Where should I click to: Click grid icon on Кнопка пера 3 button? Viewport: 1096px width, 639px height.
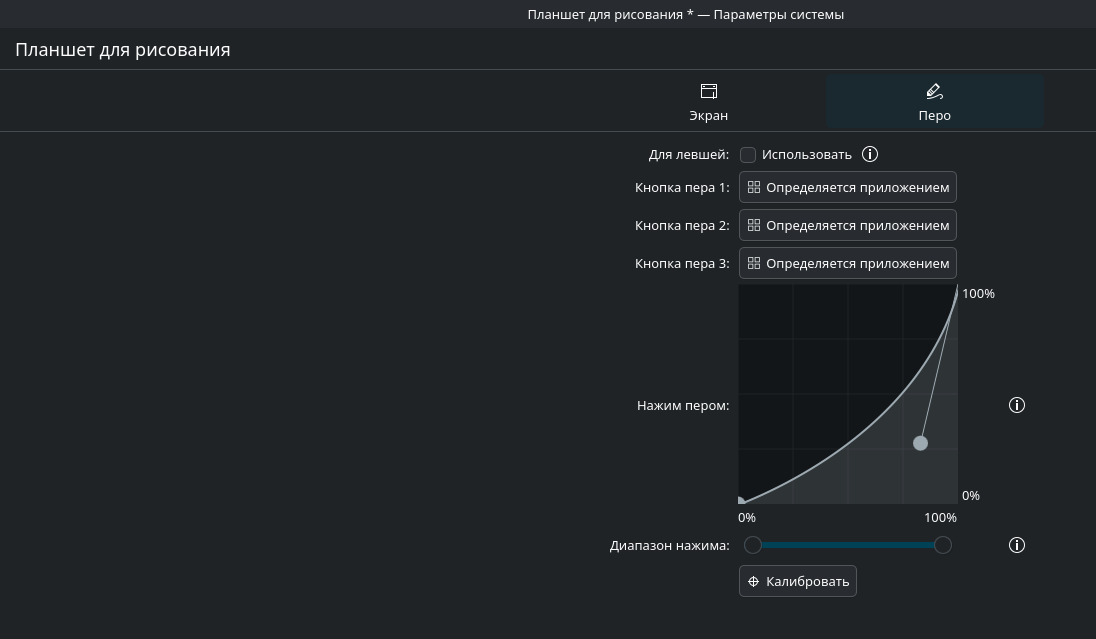754,263
